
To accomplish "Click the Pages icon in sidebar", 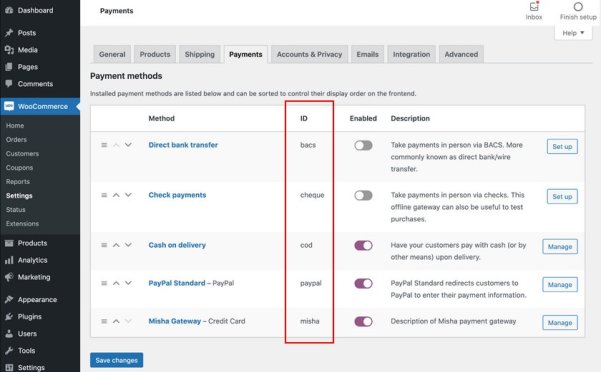I will pos(9,67).
